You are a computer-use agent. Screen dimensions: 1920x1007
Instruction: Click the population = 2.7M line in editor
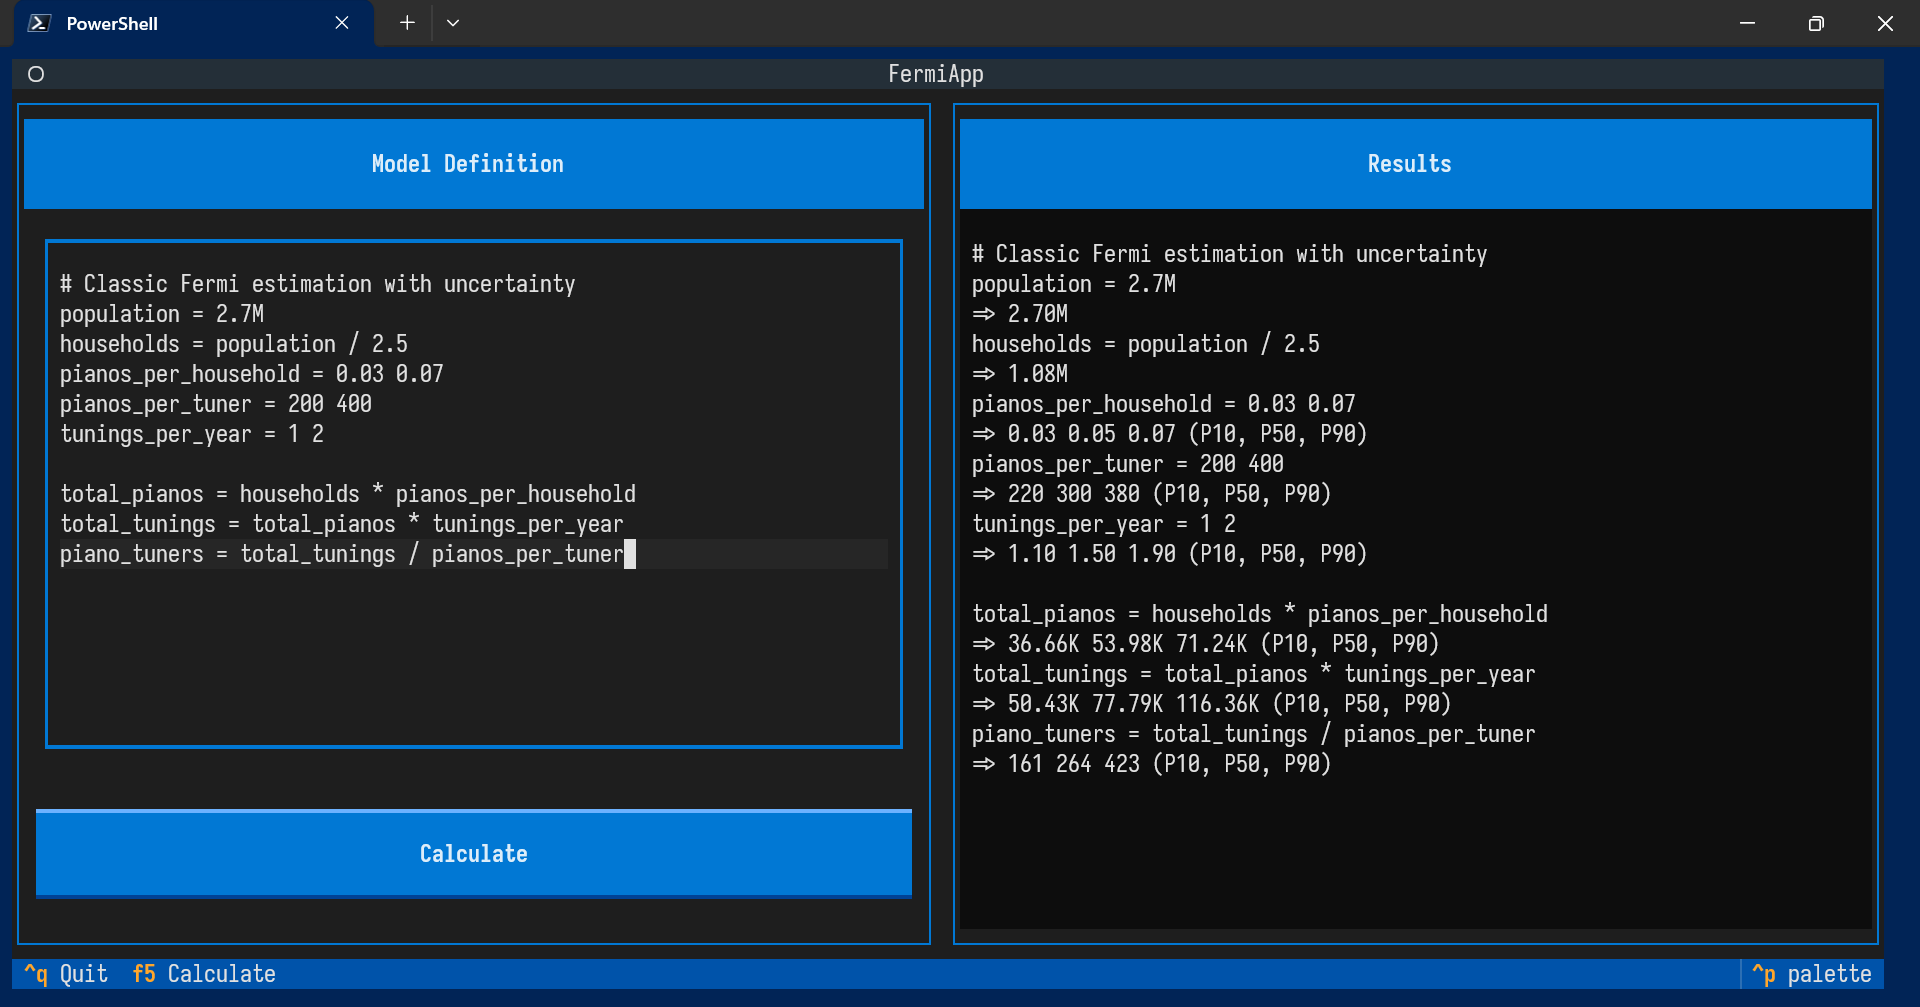click(162, 314)
